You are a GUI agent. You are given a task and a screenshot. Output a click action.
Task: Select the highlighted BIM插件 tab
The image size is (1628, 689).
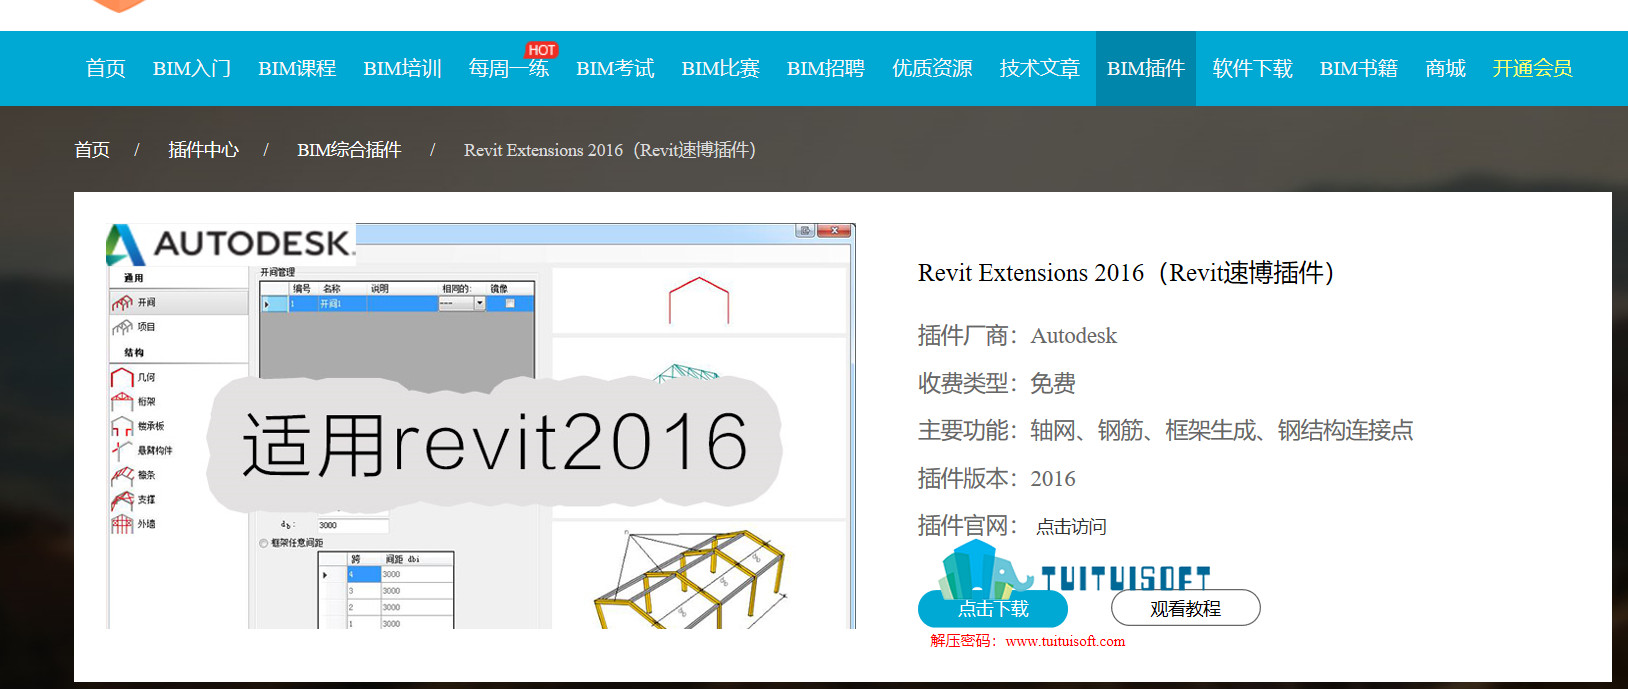click(x=1145, y=68)
